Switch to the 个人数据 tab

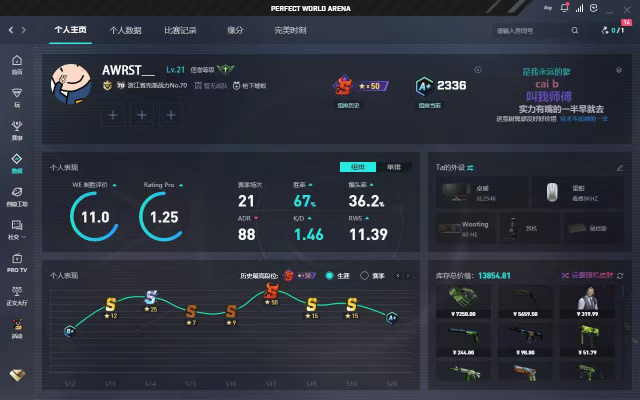[x=125, y=30]
